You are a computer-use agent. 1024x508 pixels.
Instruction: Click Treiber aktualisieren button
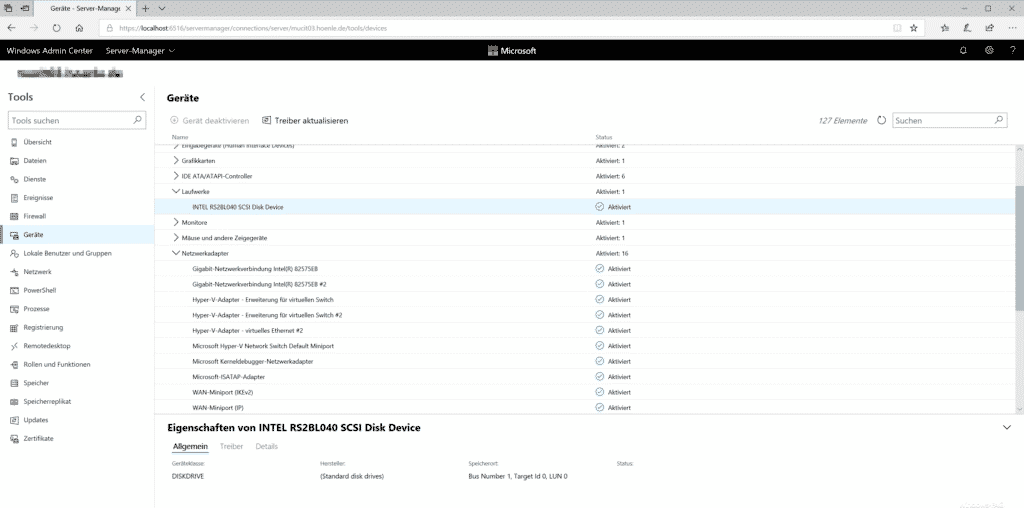(305, 121)
